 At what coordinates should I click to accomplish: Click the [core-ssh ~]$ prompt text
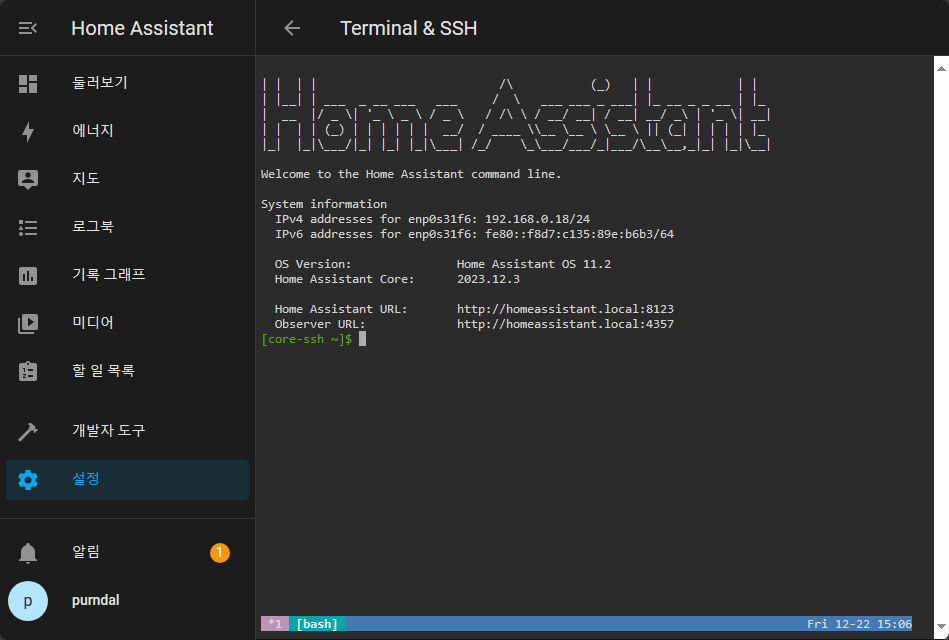[307, 339]
